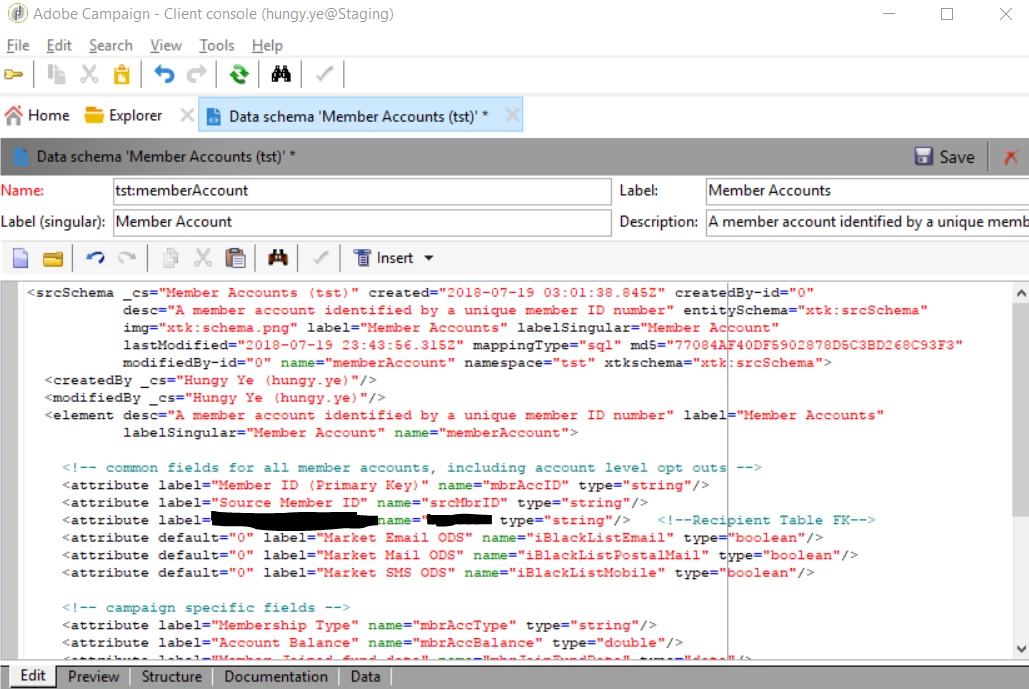The width and height of the screenshot is (1029, 689).
Task: Open search binoculars in main toolbar
Action: (281, 74)
